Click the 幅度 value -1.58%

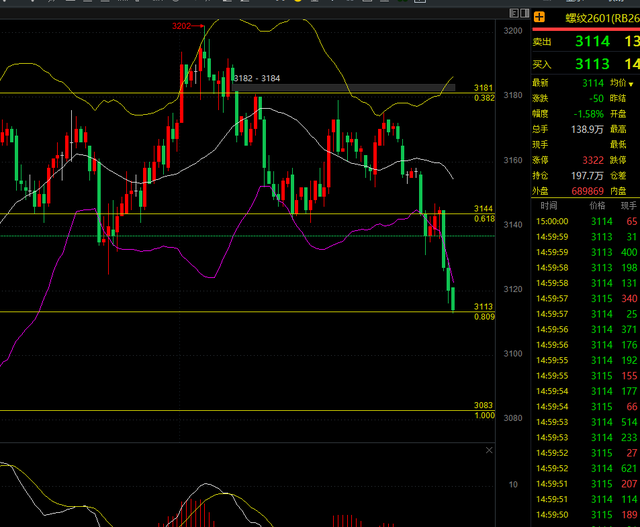pos(589,114)
